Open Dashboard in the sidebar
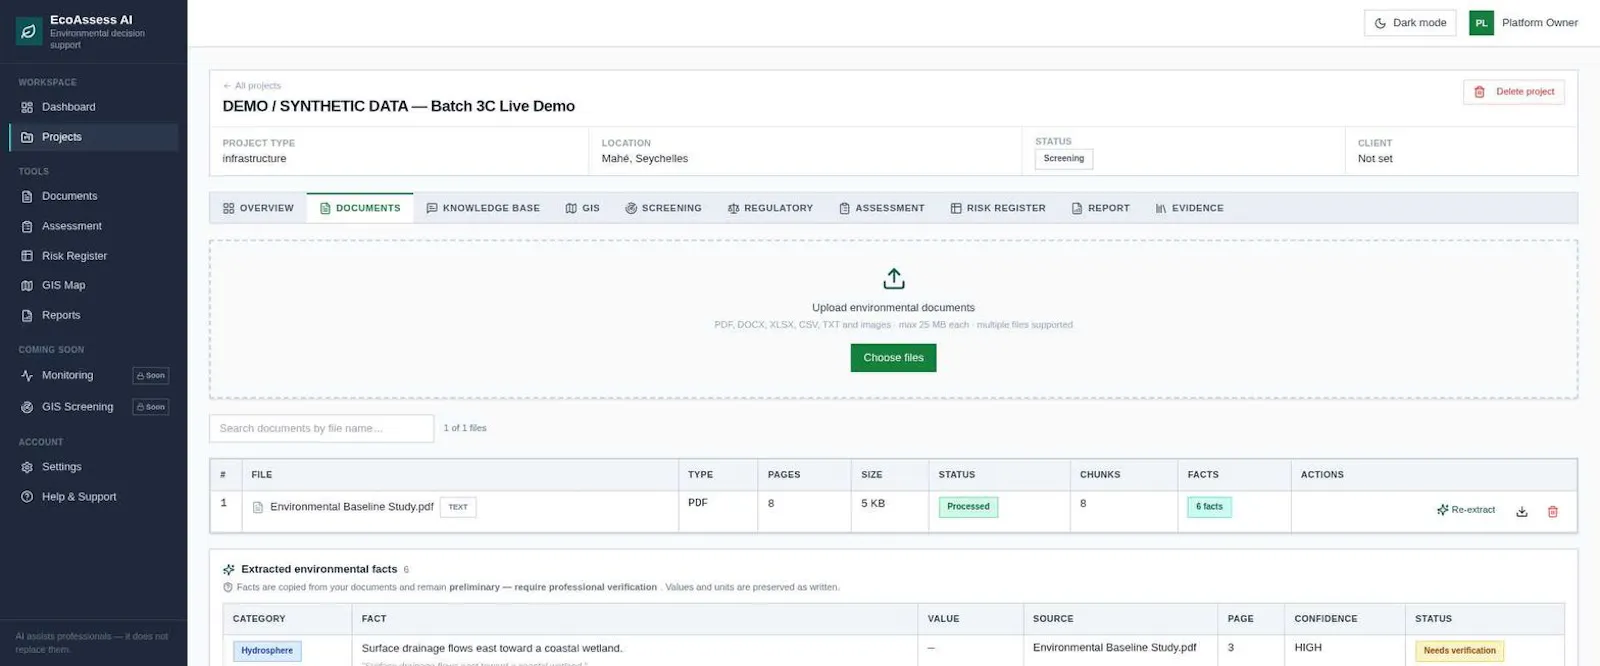 tap(93, 107)
